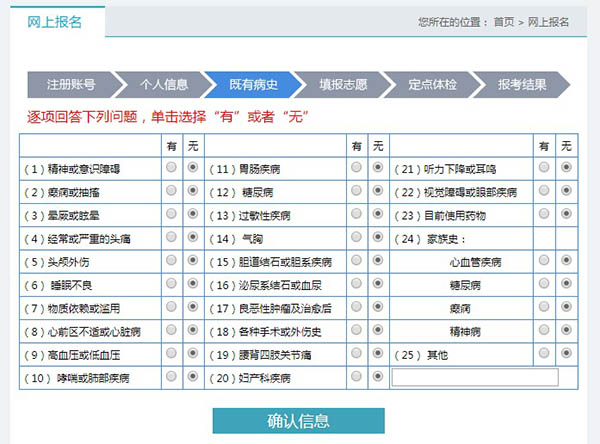600x444 pixels.
Task: Select '有' for 家族史 心血管疾病
Action: [x=544, y=260]
